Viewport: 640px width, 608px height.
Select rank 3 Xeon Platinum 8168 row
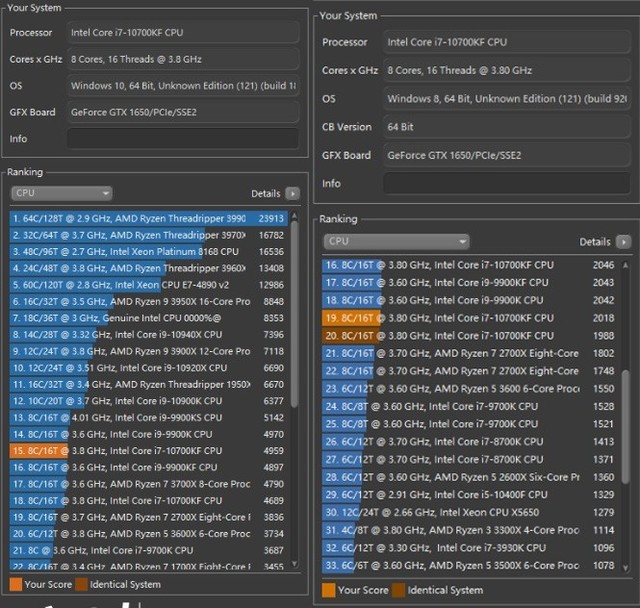(x=149, y=252)
